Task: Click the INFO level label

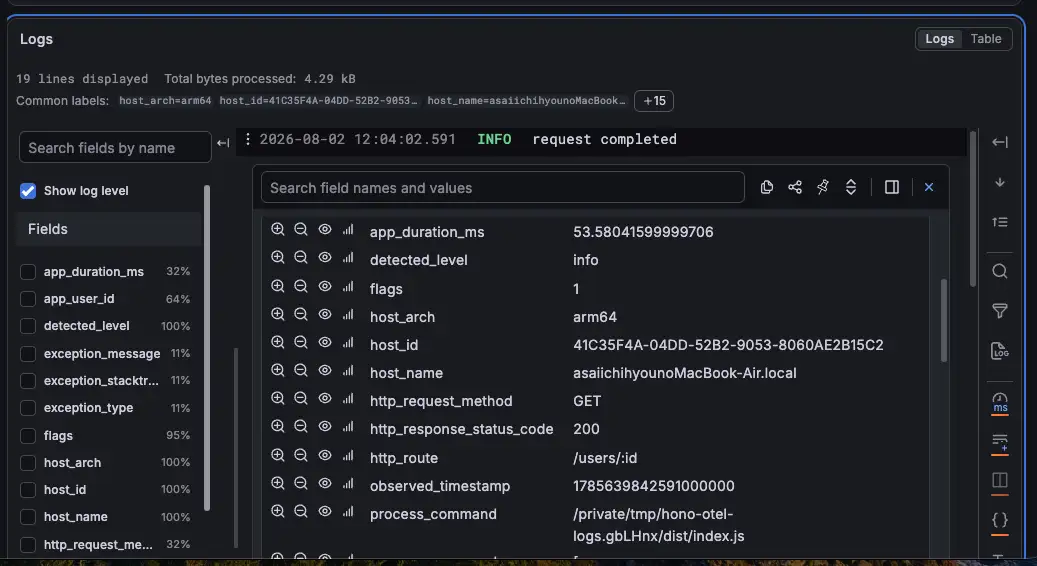Action: pos(494,139)
